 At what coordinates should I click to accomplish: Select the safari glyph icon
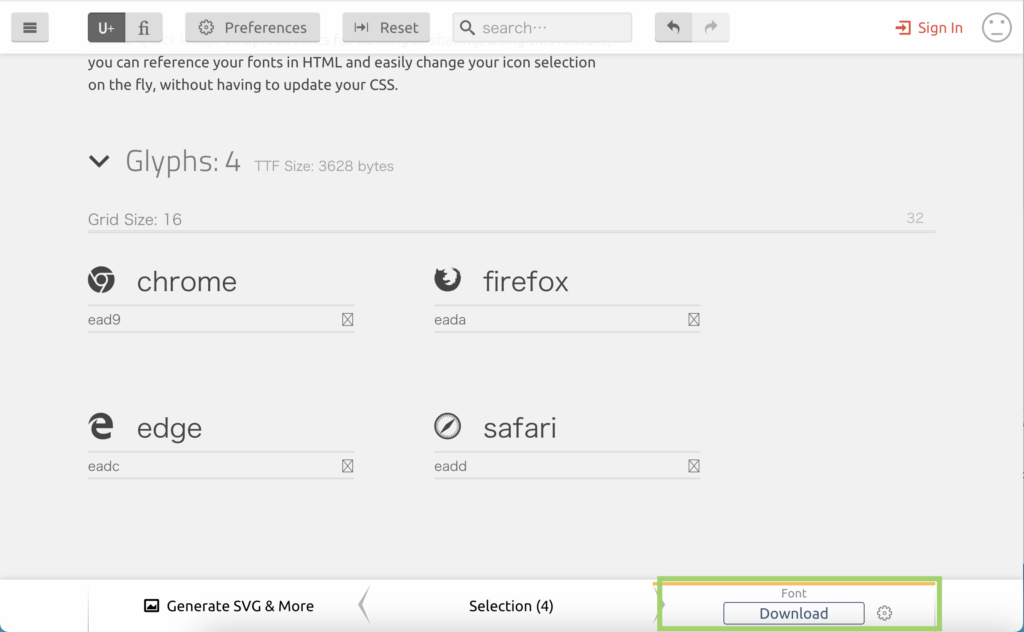click(447, 427)
